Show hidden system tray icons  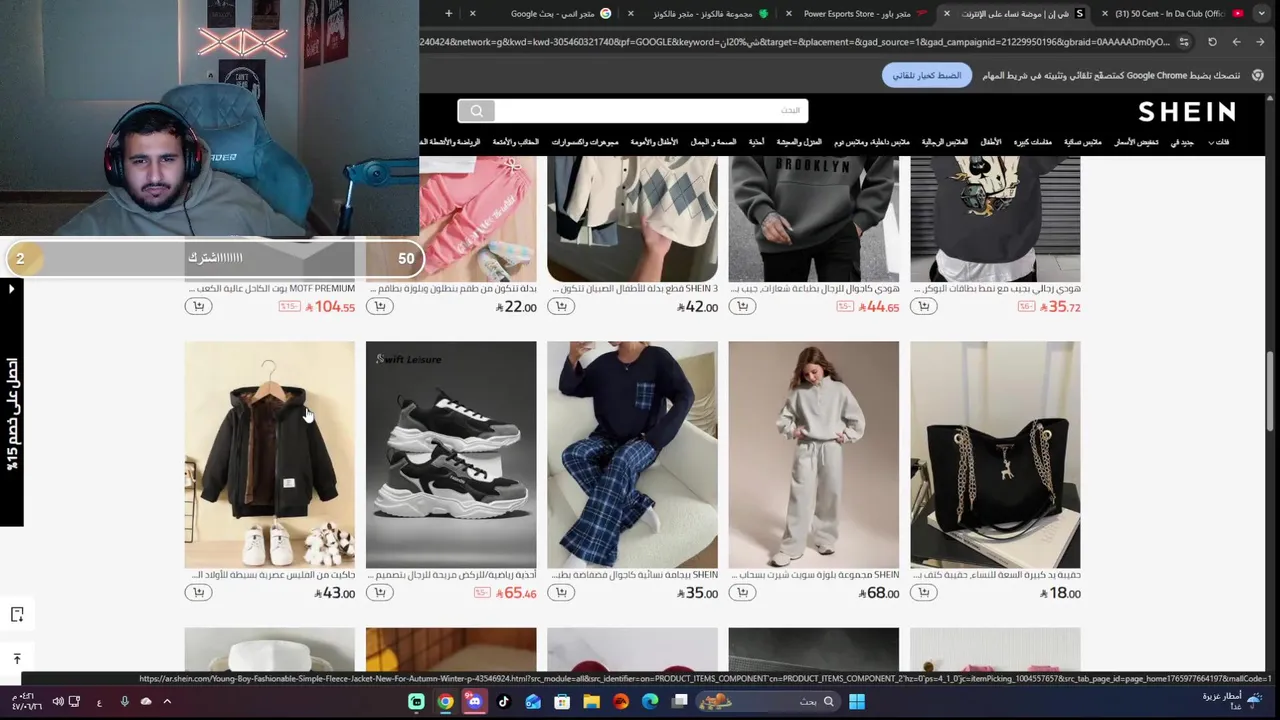[x=167, y=702]
